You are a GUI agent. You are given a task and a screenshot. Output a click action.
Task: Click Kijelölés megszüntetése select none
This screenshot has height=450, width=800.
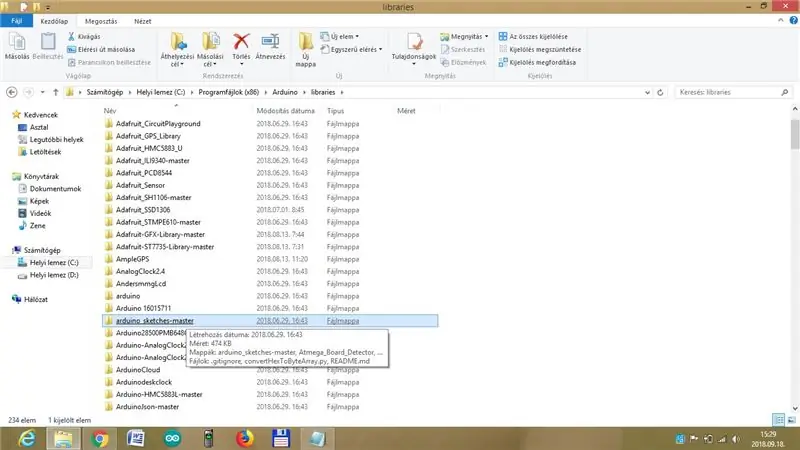(540, 49)
